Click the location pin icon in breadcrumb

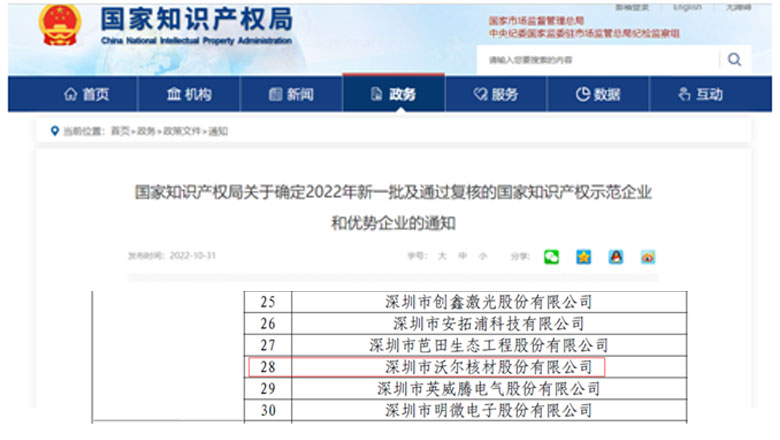[x=54, y=131]
